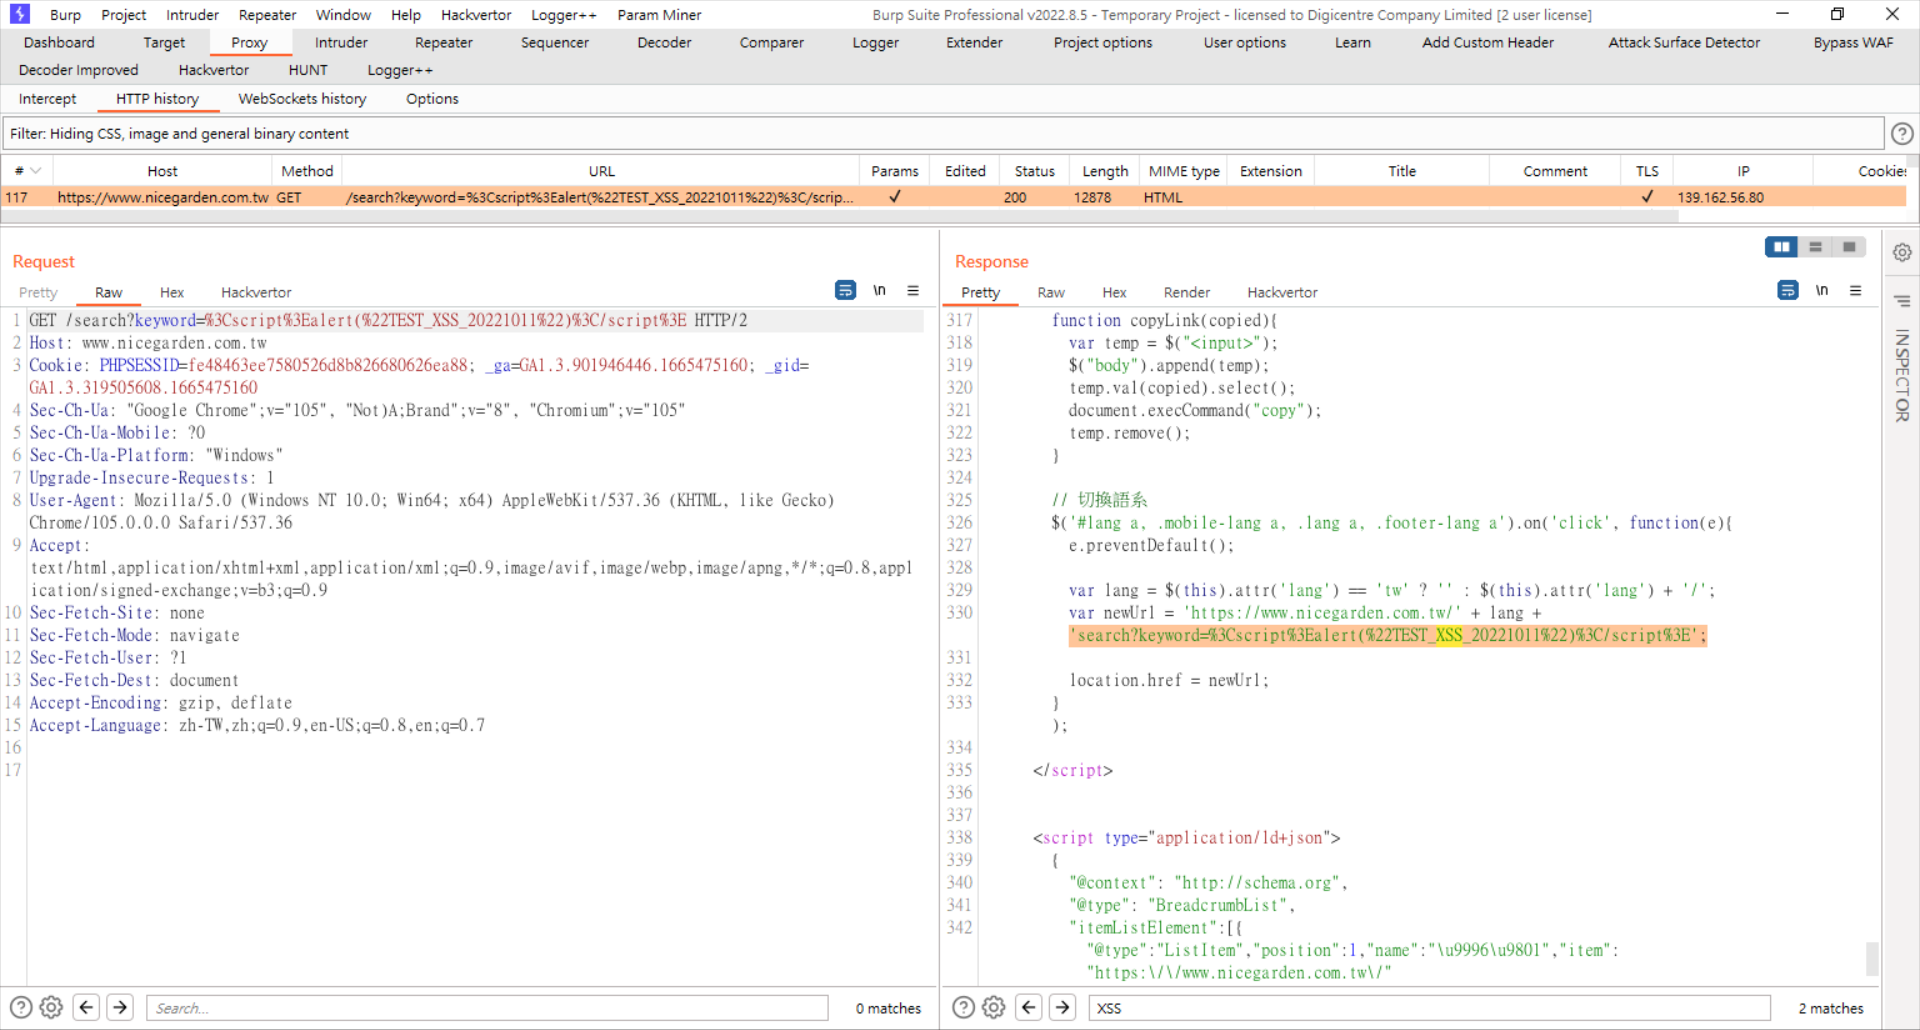
Task: Switch to the Intercept sub-tab
Action: click(x=47, y=99)
